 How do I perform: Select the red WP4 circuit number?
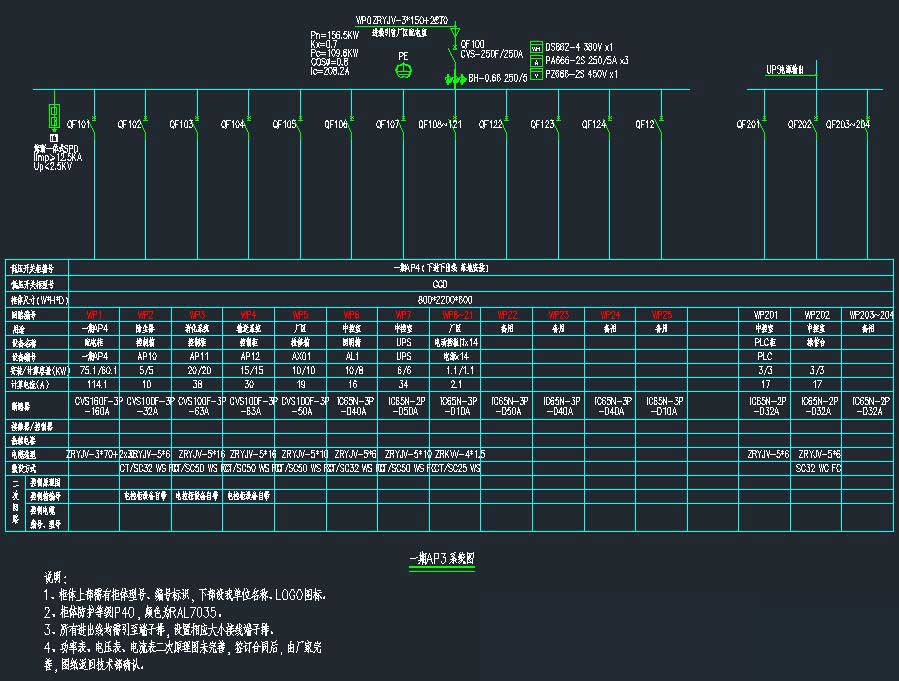pos(248,315)
